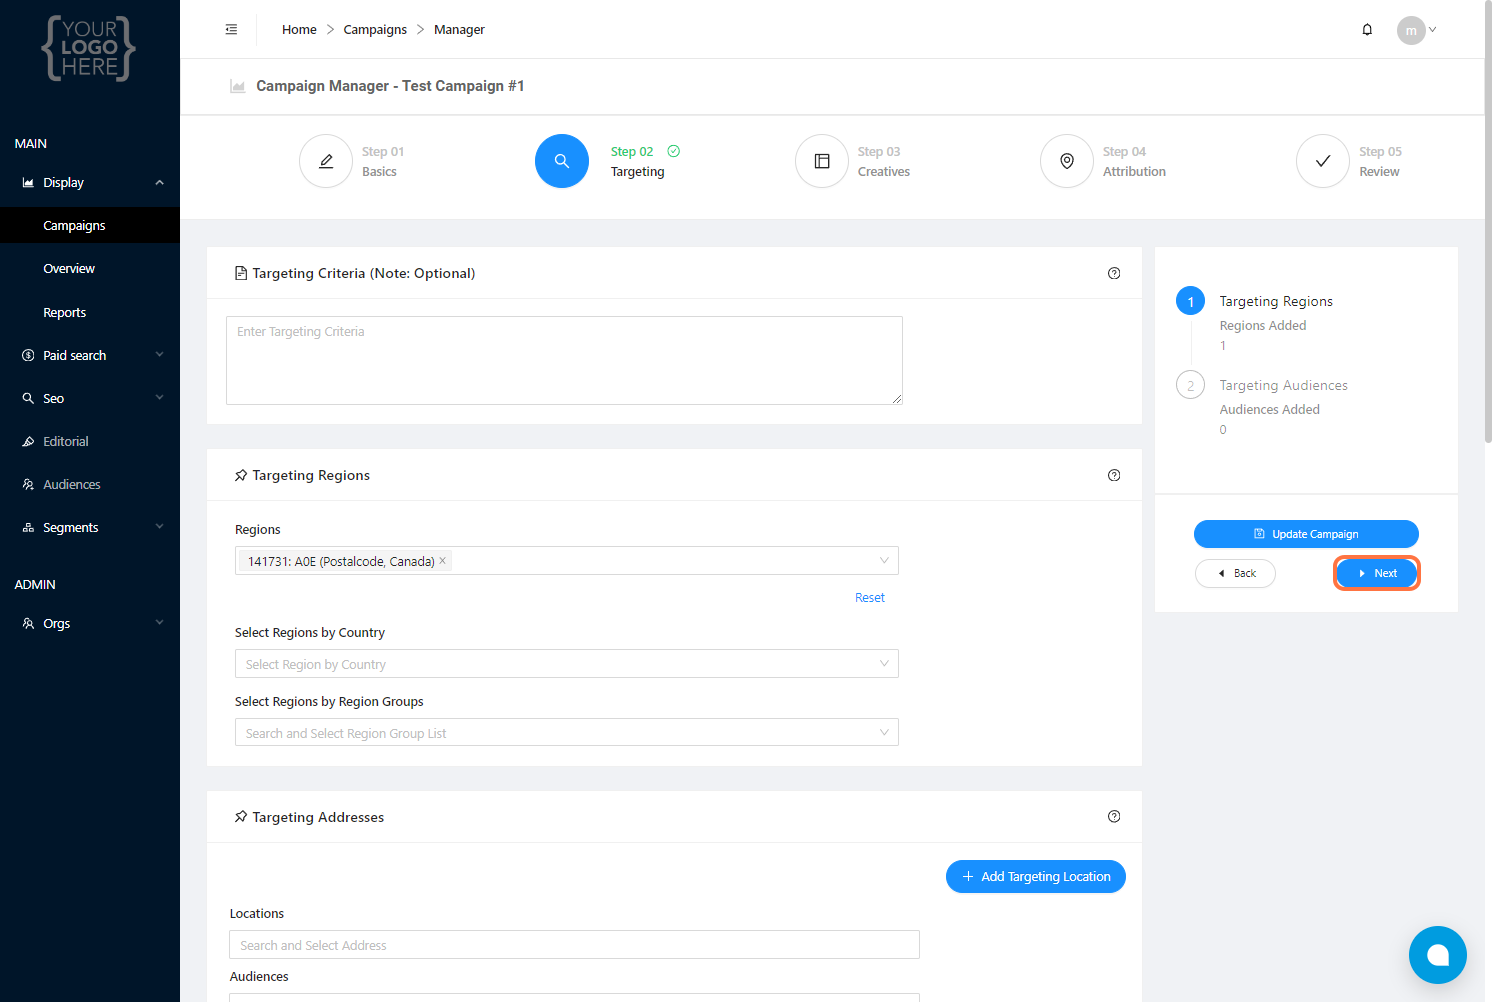Expand the Paid search sidebar menu
Viewport: 1492px width, 1002px height.
tap(90, 355)
